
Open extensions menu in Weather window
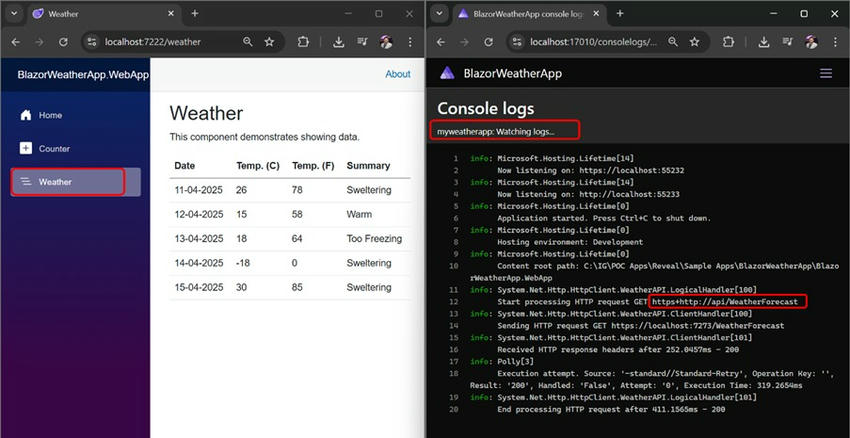click(x=303, y=42)
